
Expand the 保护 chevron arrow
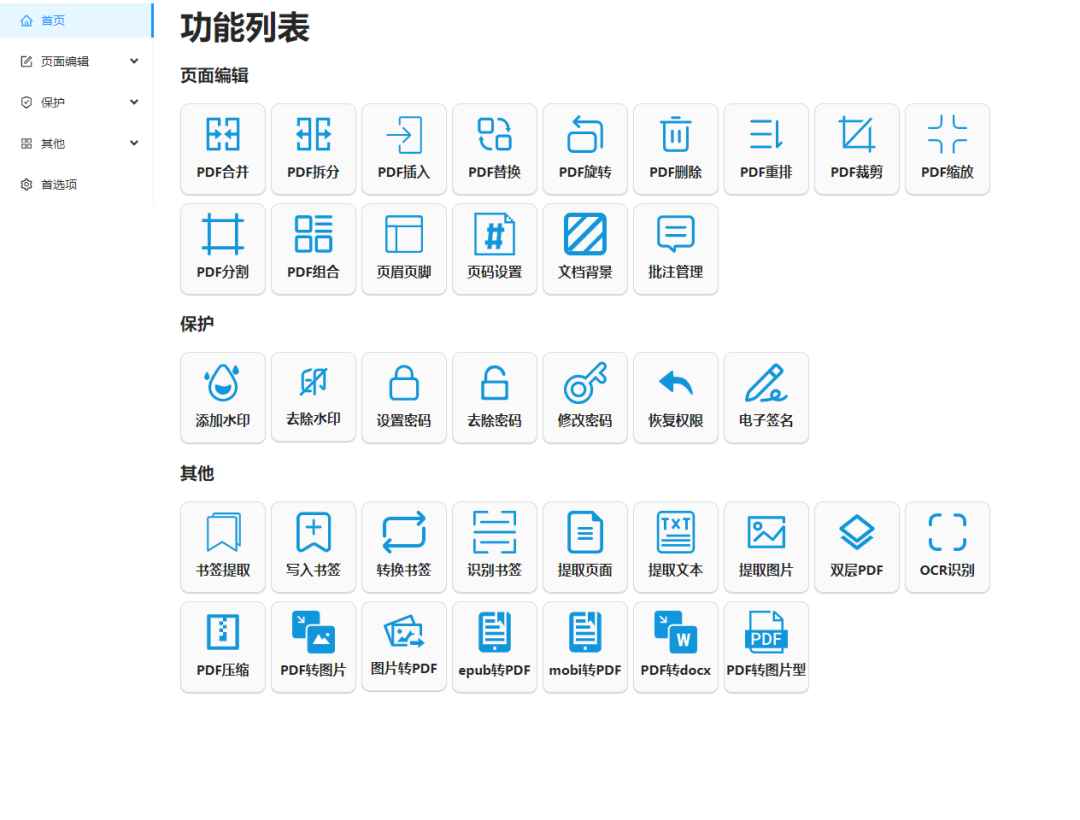[134, 102]
